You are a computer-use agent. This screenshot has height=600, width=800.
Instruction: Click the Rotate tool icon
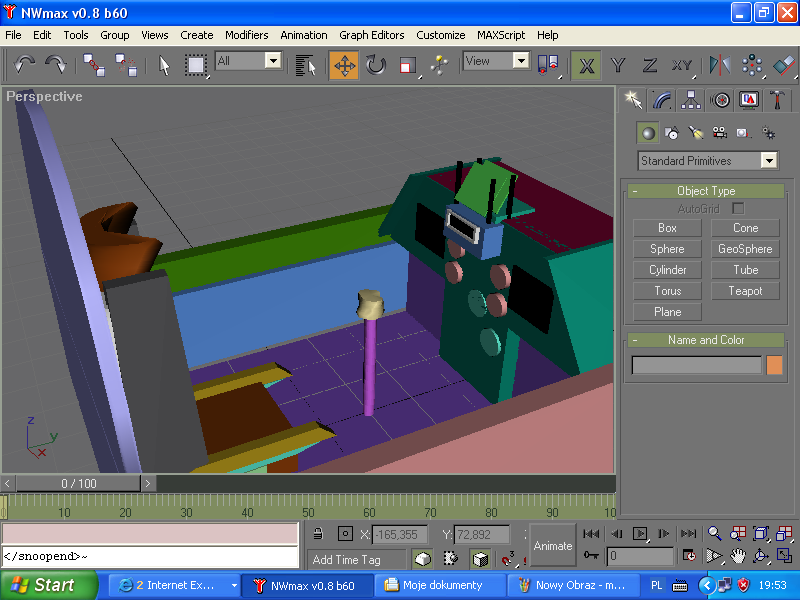376,65
